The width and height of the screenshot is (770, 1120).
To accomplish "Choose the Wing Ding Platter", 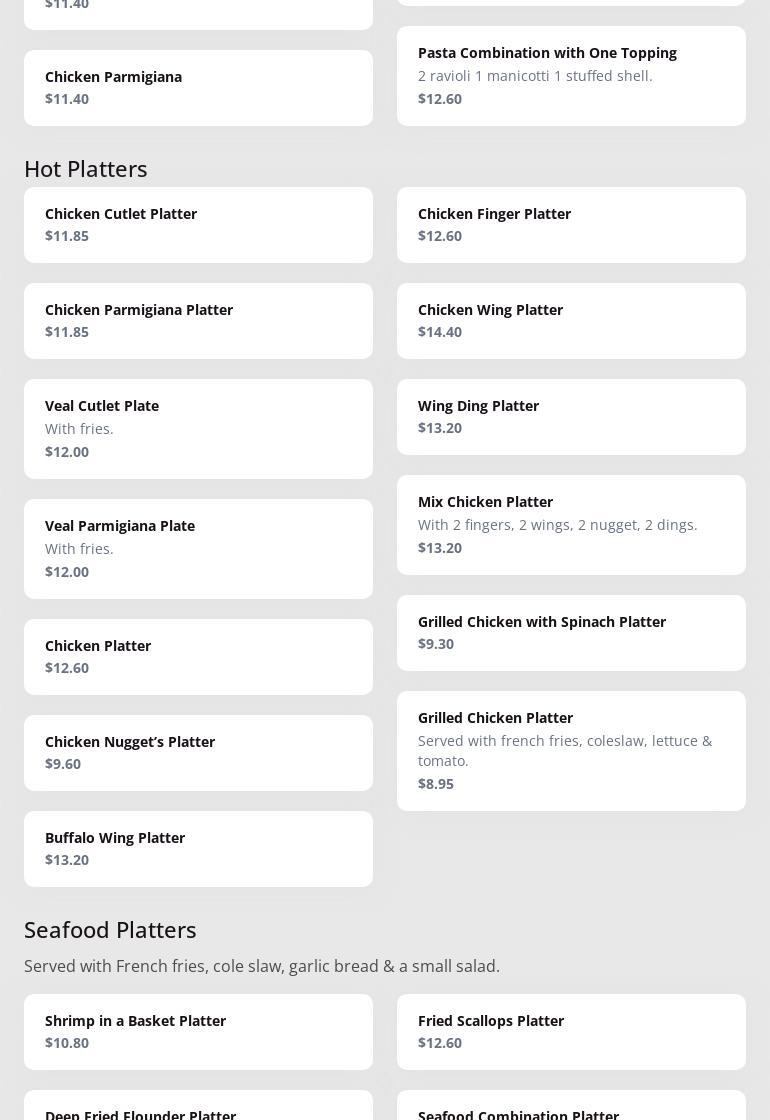I will pos(571,417).
